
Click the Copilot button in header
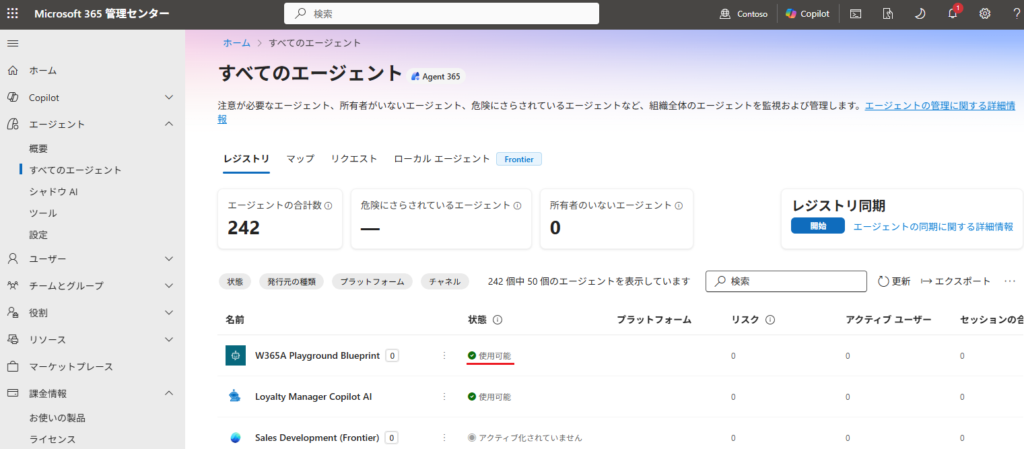(807, 14)
